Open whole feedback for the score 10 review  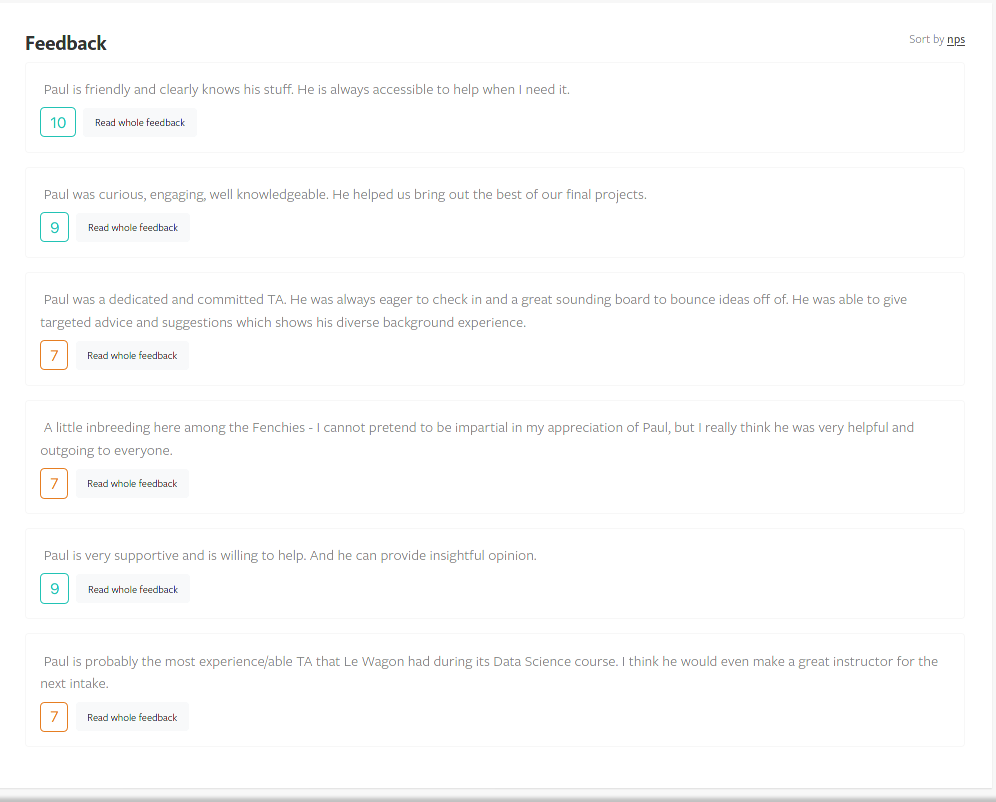point(140,123)
